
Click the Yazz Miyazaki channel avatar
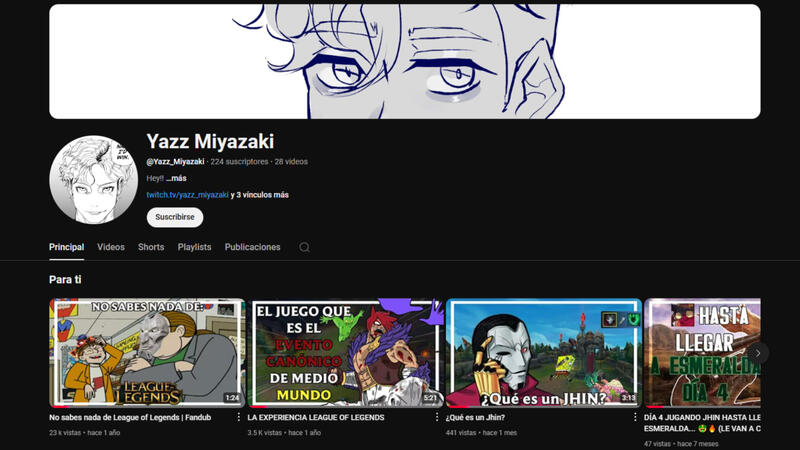point(93,180)
